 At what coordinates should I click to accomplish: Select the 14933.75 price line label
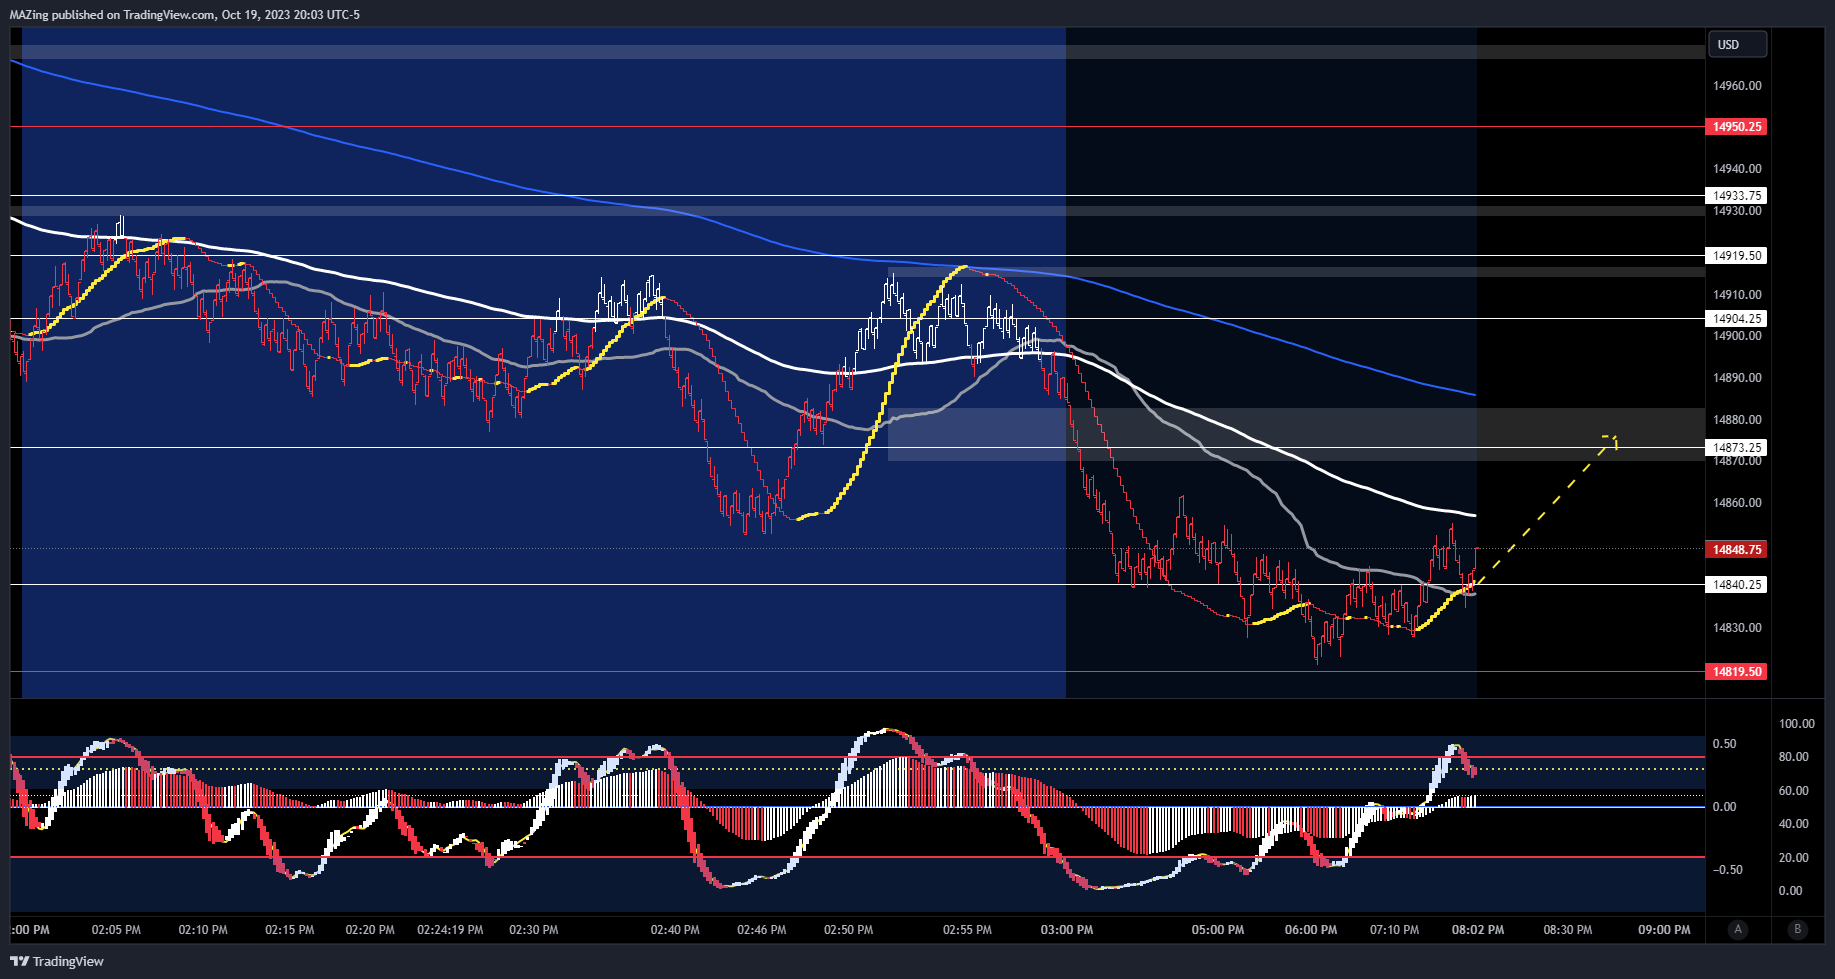pyautogui.click(x=1736, y=196)
